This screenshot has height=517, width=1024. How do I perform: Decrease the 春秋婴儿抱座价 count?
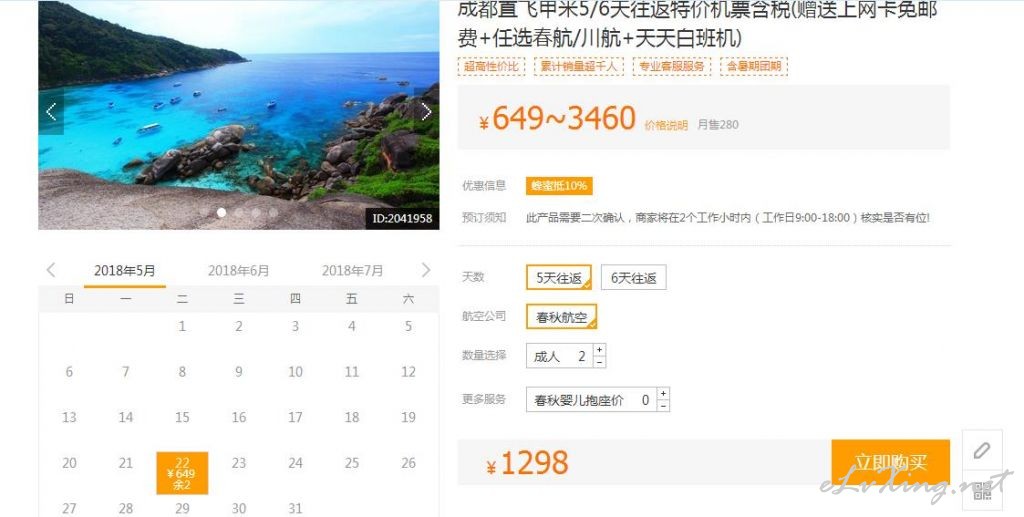click(664, 405)
